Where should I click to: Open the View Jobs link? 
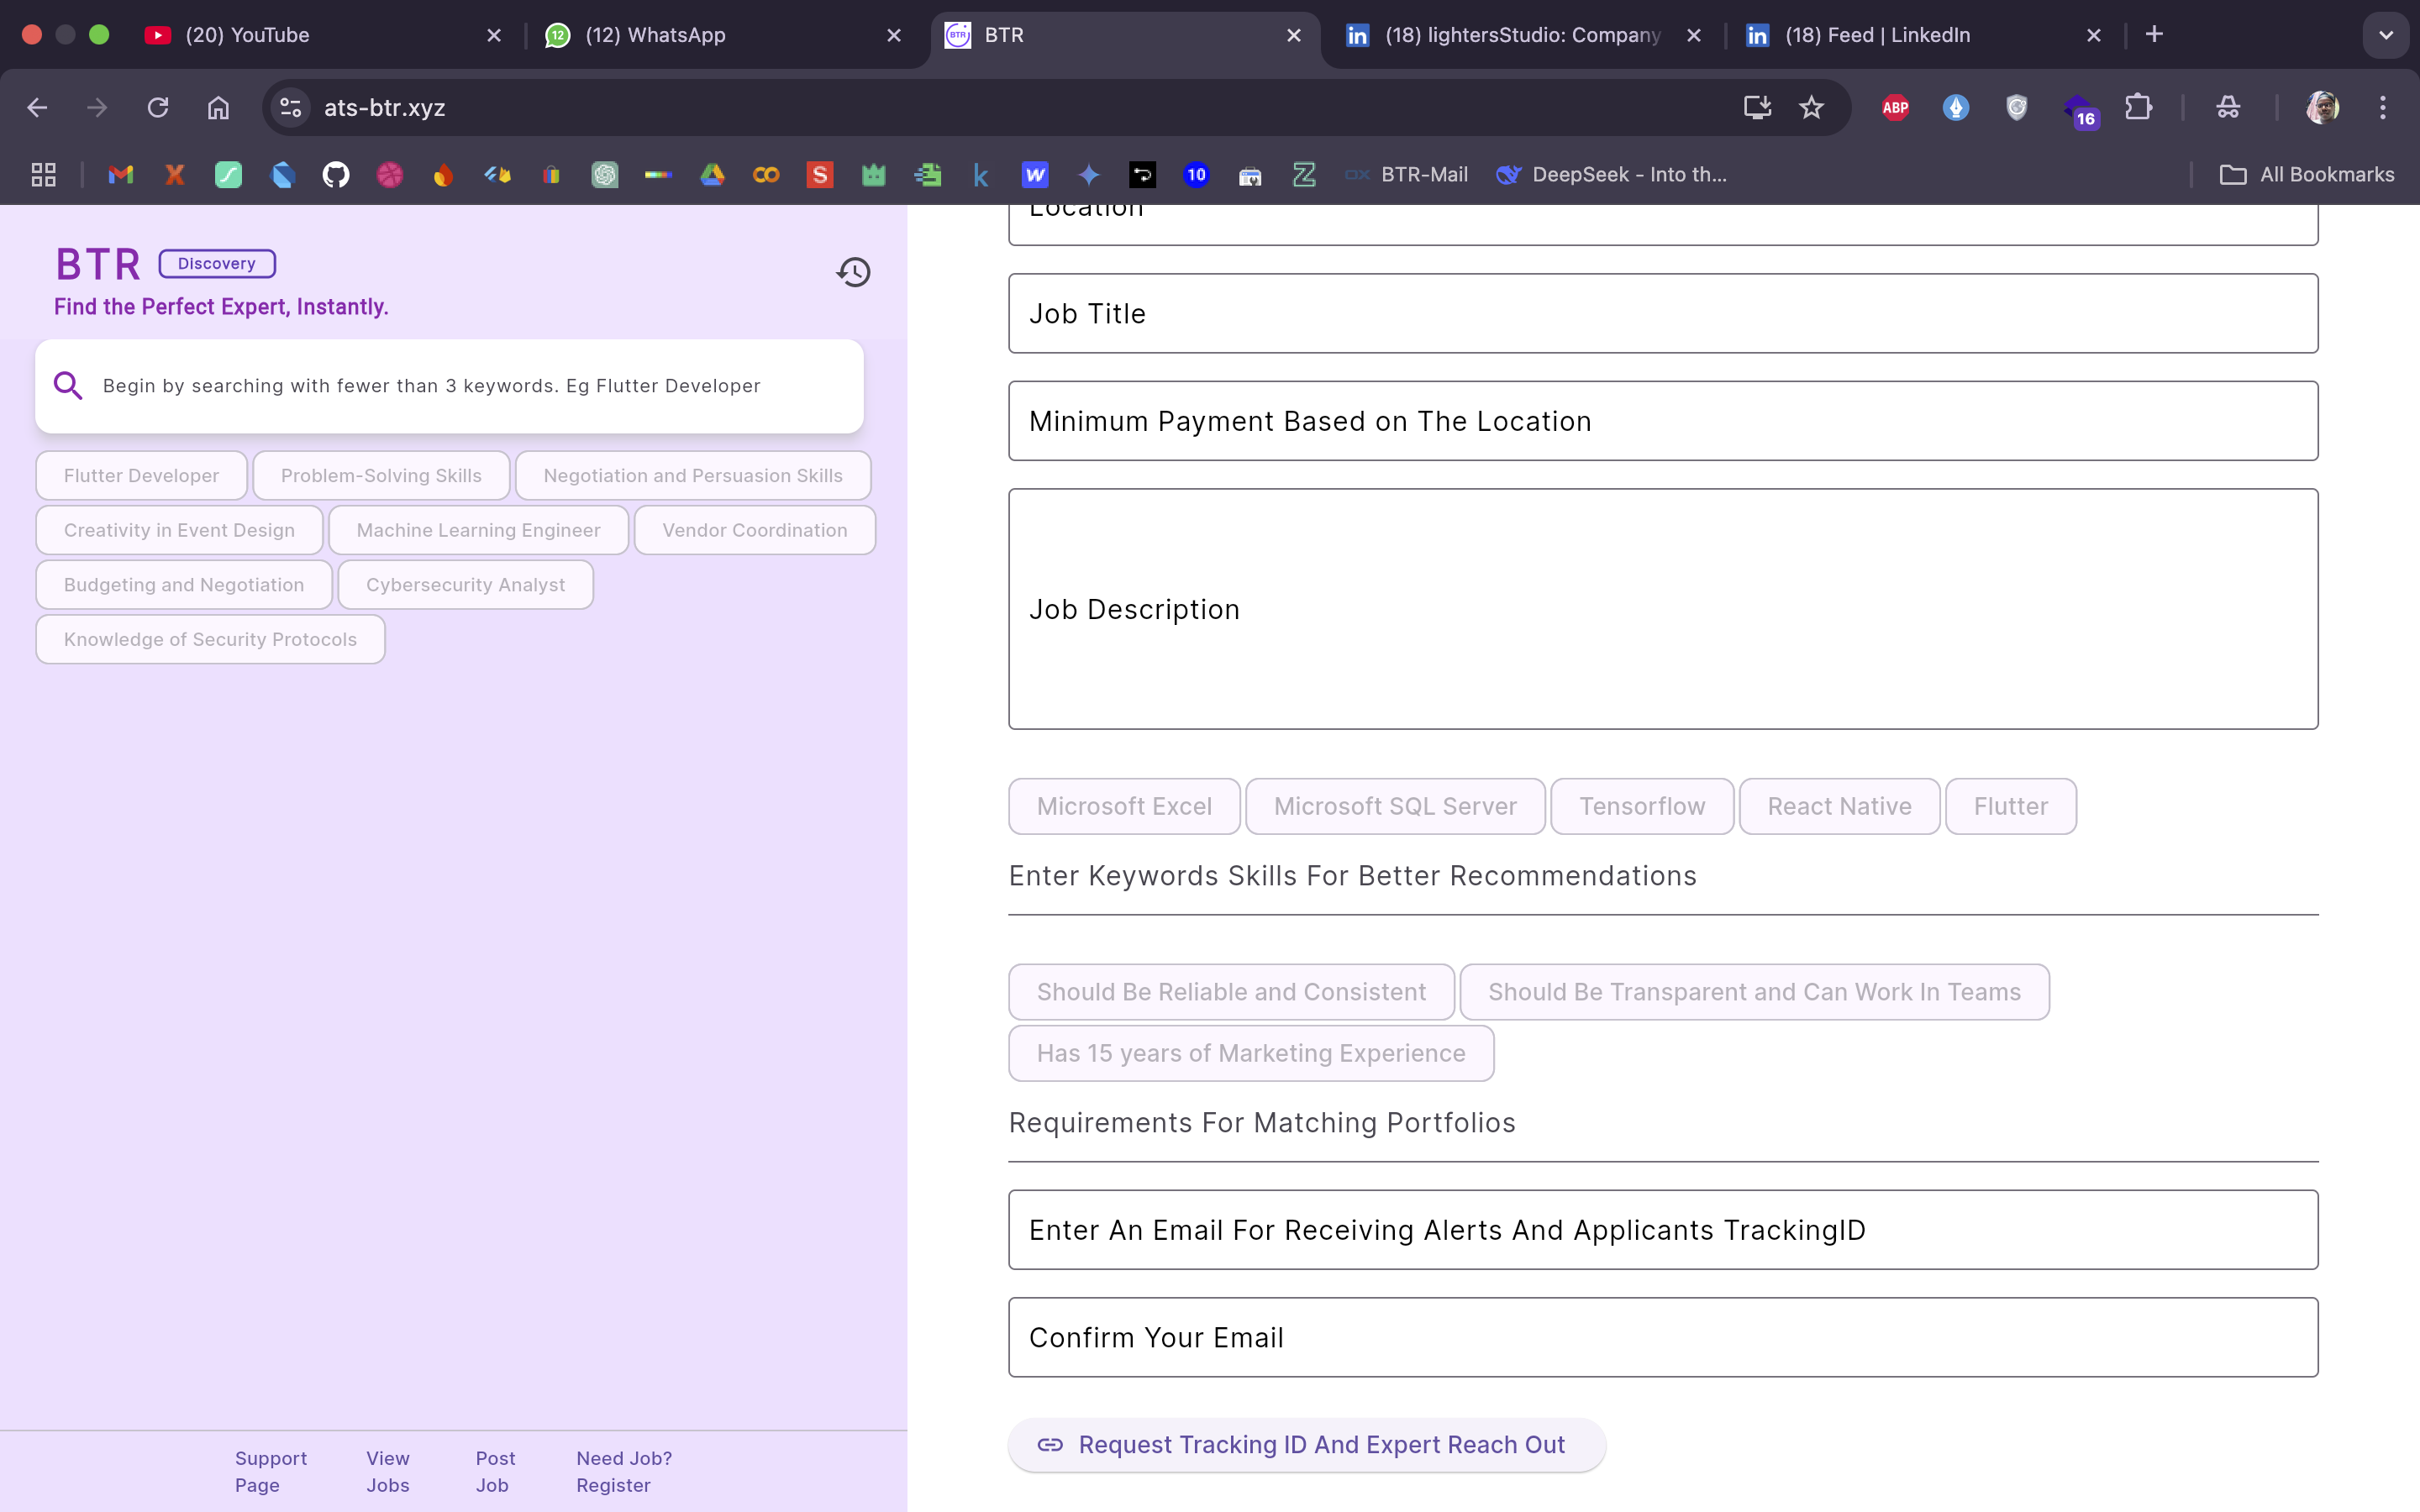(388, 1471)
